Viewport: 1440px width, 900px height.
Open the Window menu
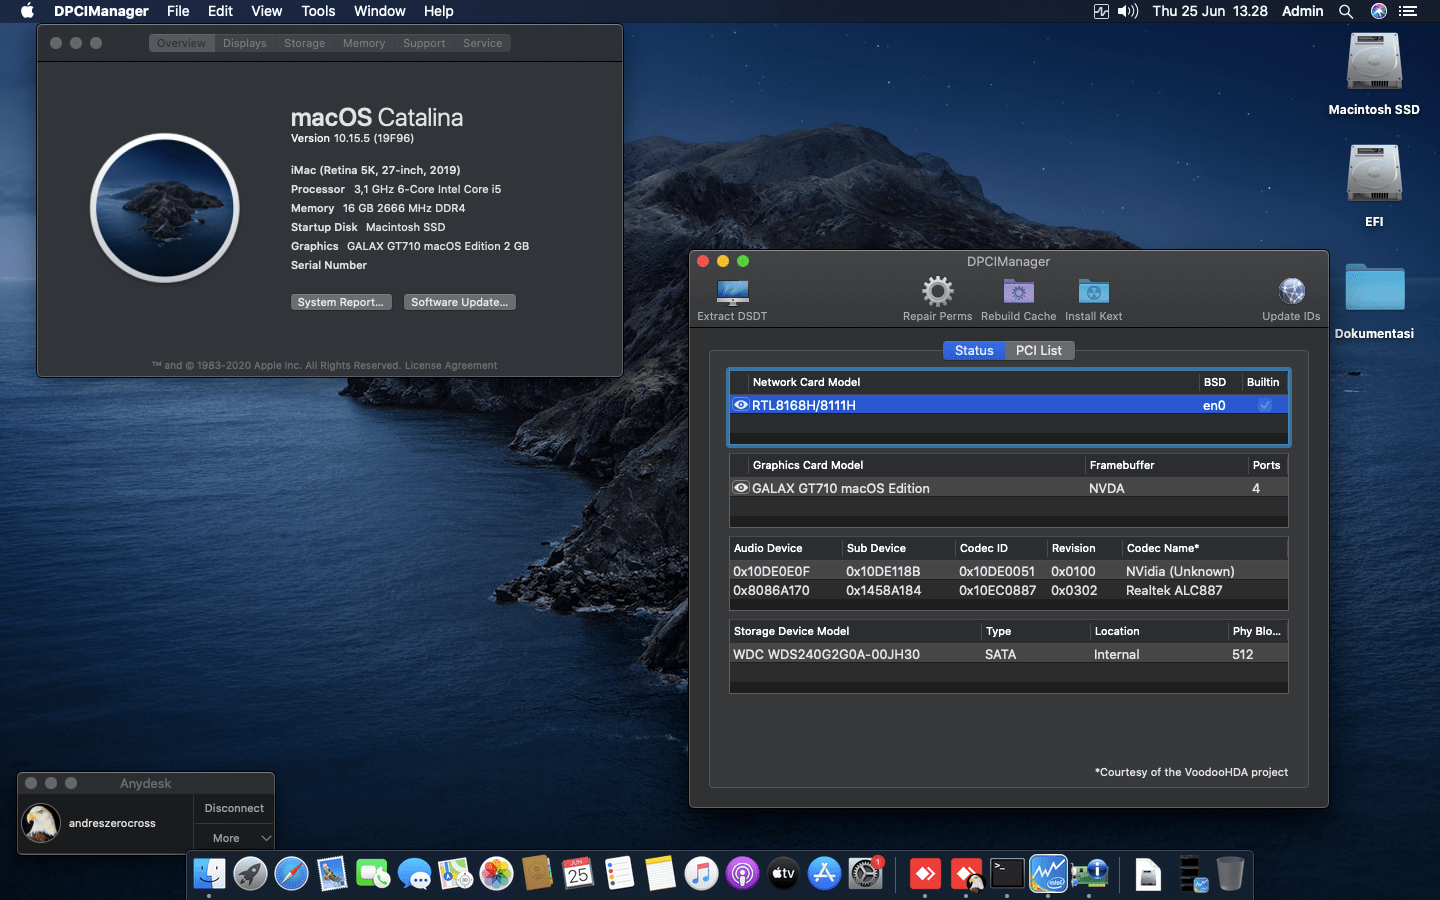point(379,11)
